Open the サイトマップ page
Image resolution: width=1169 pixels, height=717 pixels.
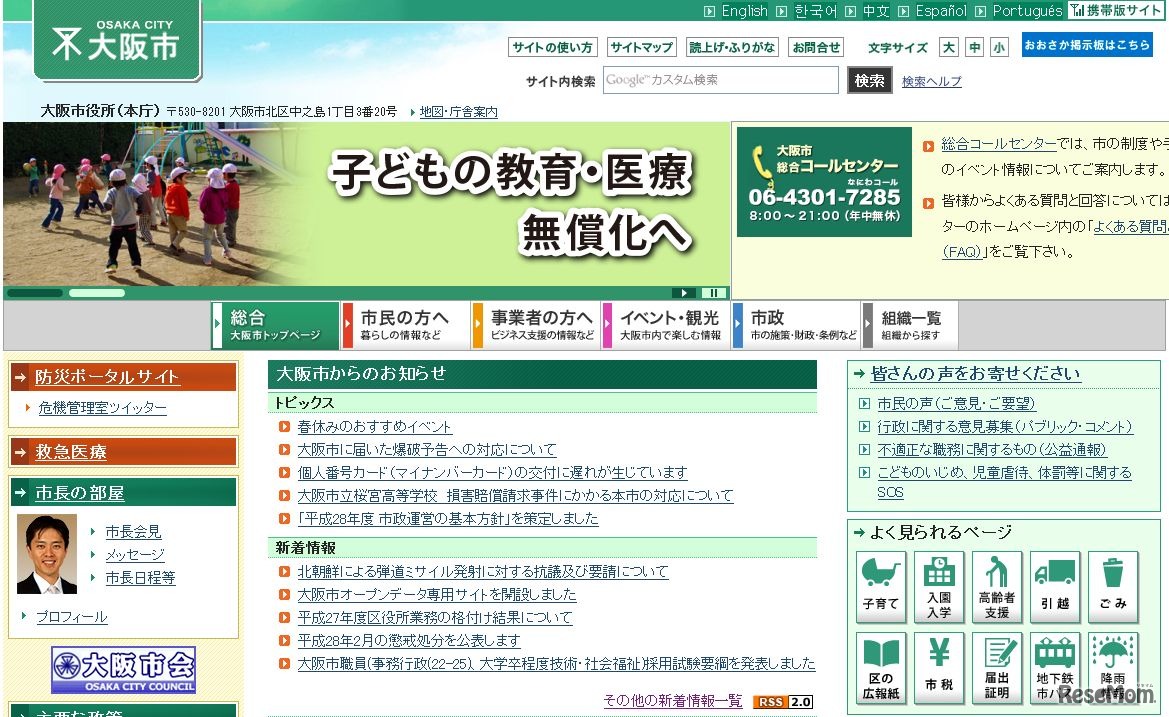pyautogui.click(x=642, y=47)
